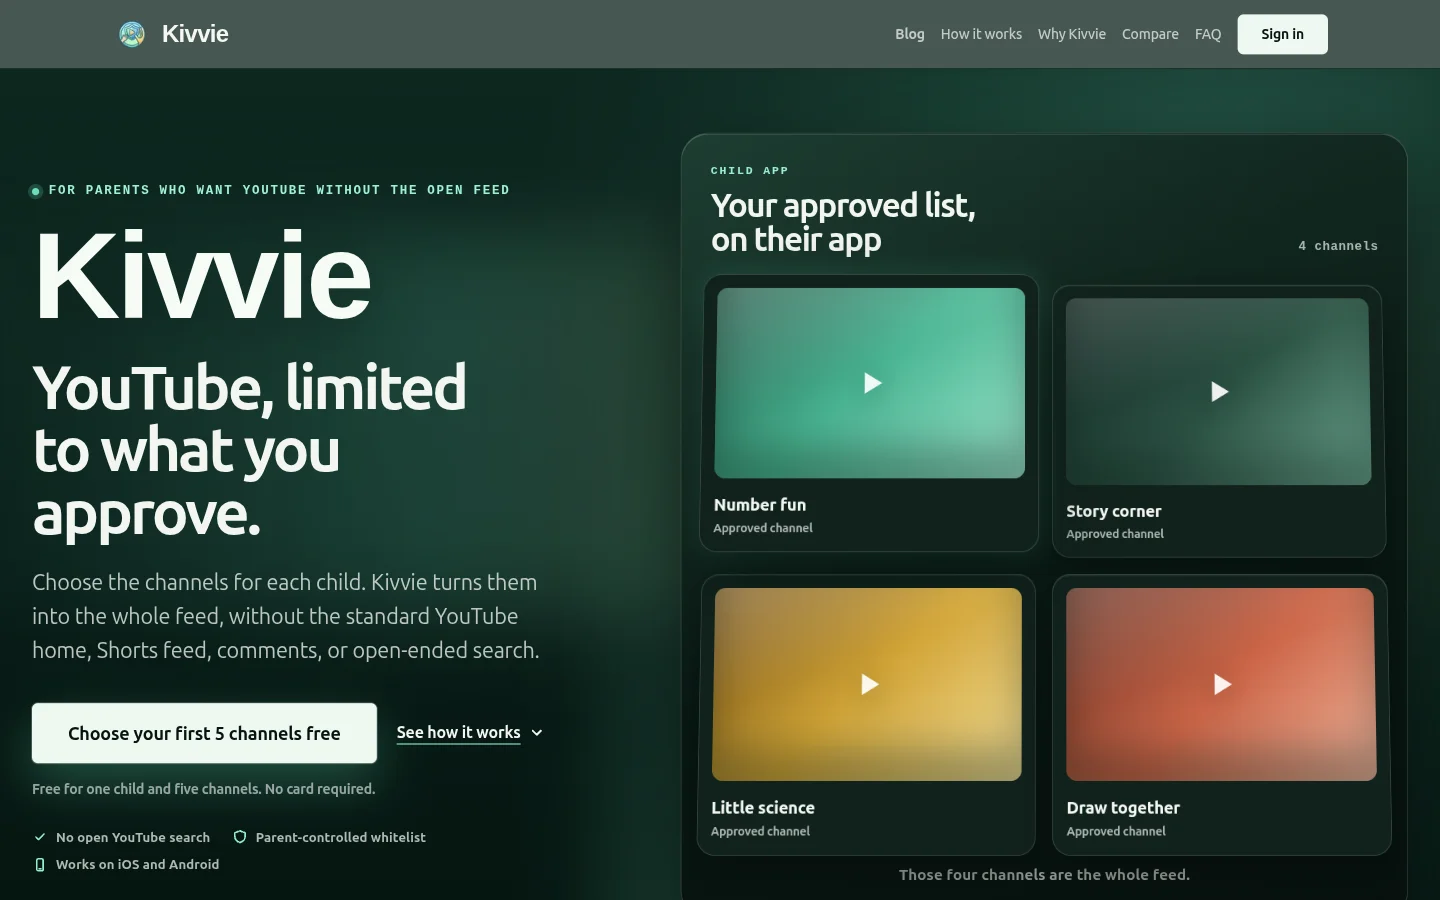Image resolution: width=1440 pixels, height=900 pixels.
Task: Click the Kivvie logo icon in the header
Action: coord(132,34)
